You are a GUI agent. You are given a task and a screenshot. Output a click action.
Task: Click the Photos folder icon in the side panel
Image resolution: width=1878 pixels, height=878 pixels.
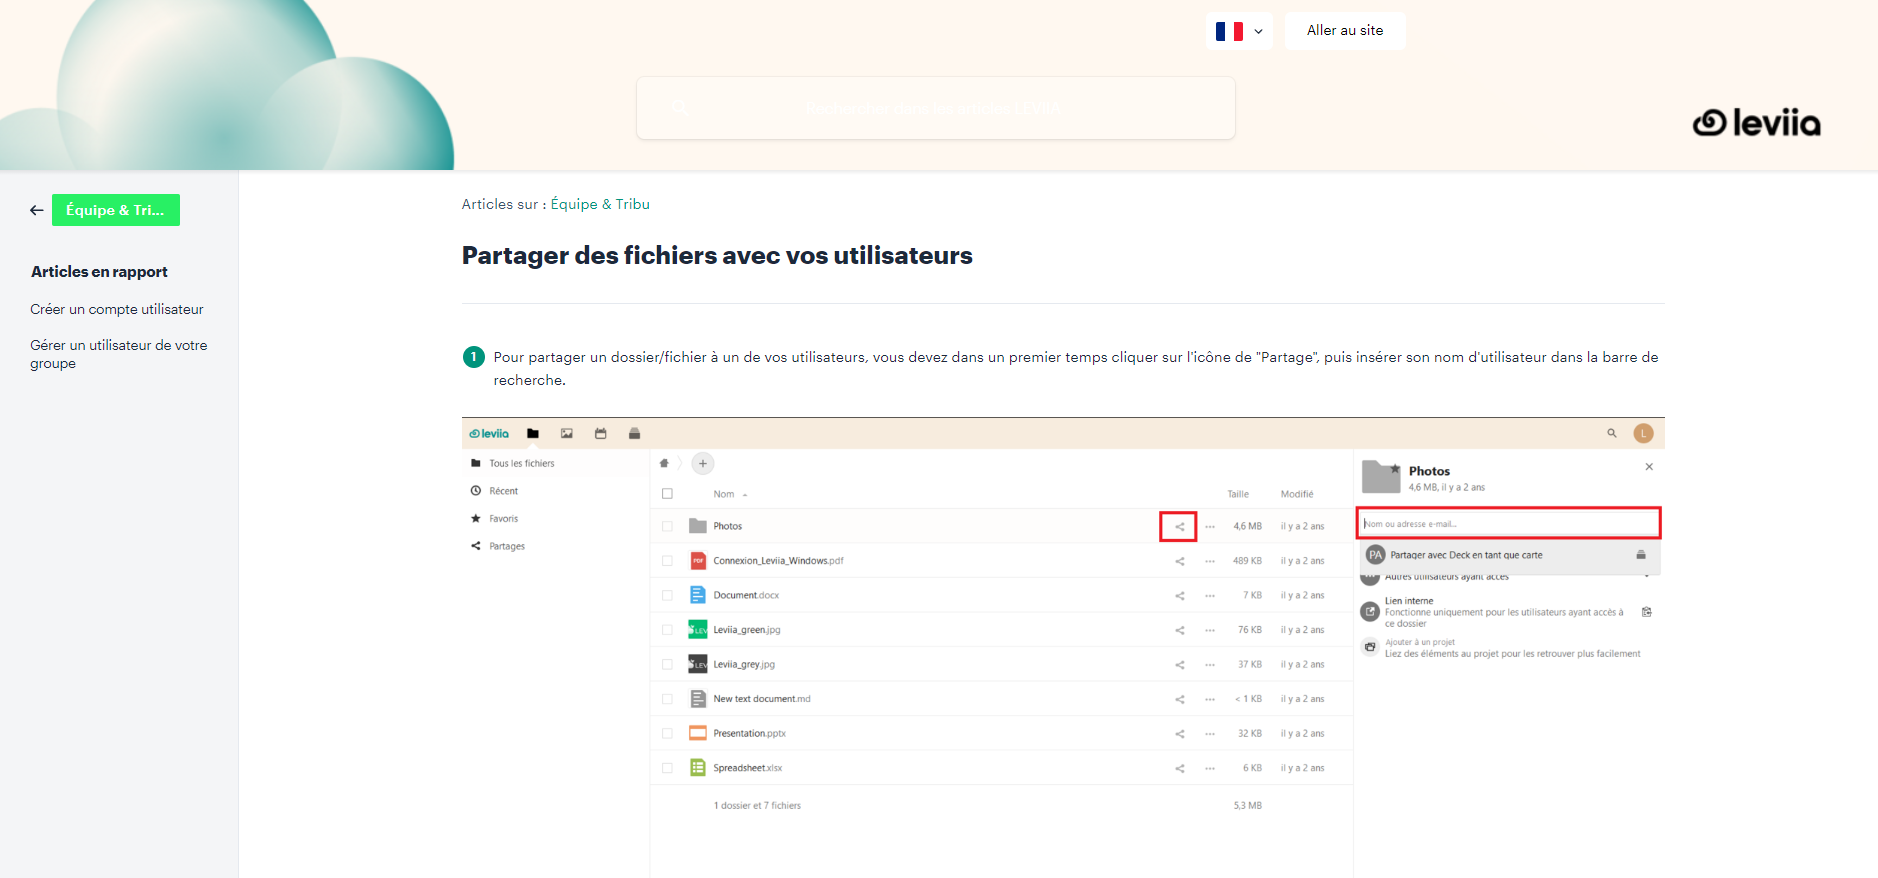[1381, 477]
